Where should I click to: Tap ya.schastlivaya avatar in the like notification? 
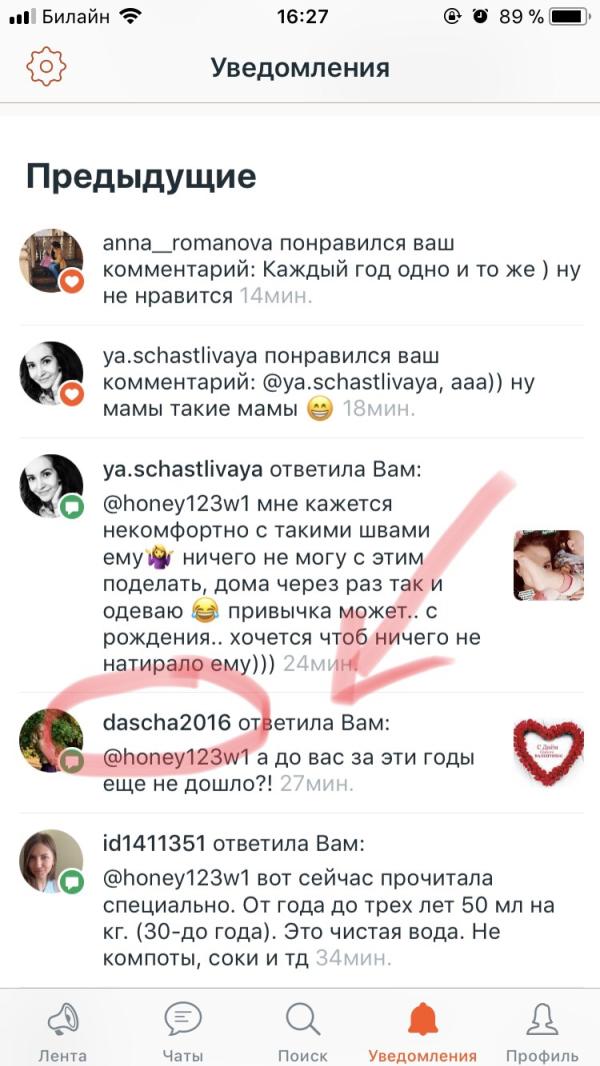point(51,373)
